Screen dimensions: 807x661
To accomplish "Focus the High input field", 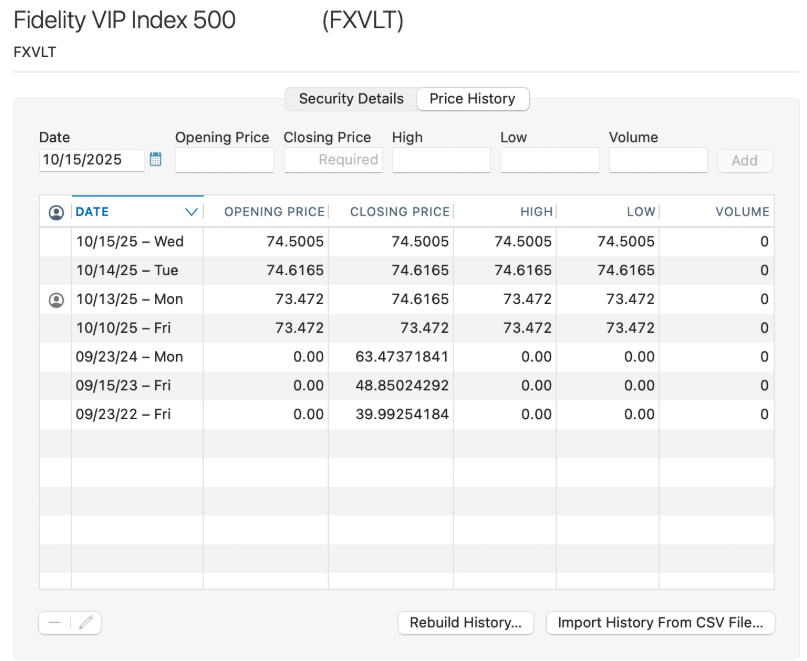I will click(x=441, y=160).
